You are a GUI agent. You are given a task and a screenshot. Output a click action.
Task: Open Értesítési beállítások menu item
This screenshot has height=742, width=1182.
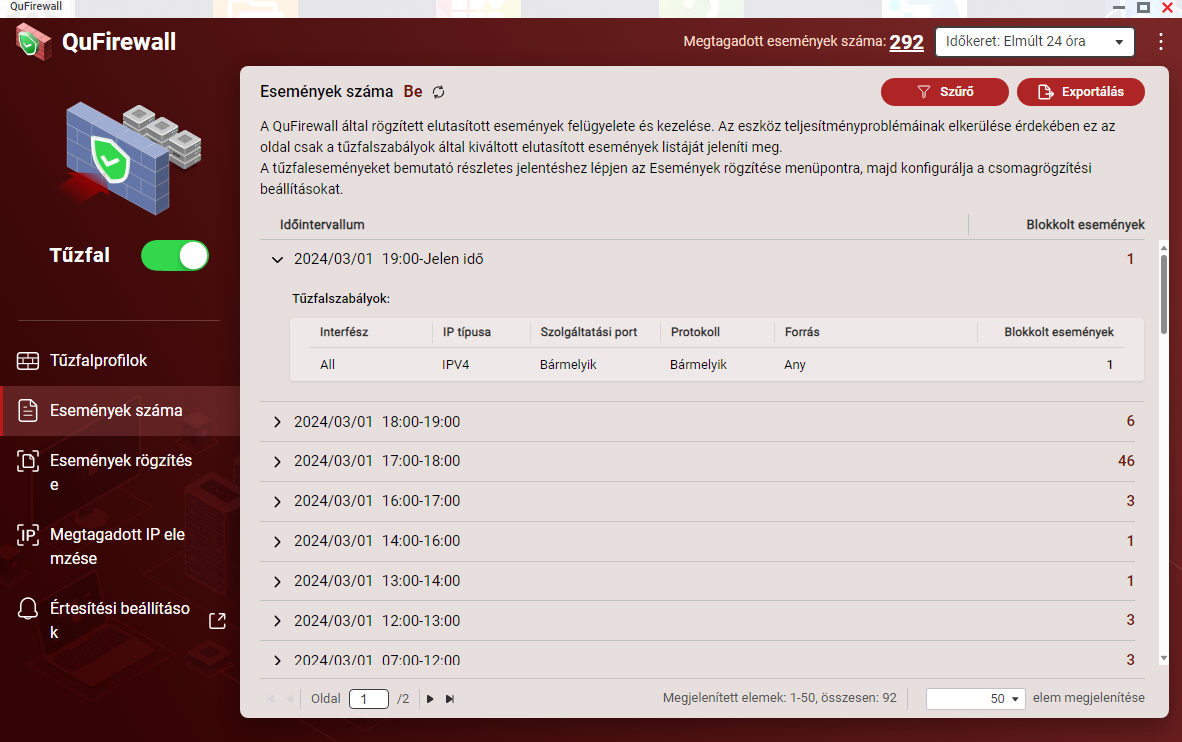121,620
